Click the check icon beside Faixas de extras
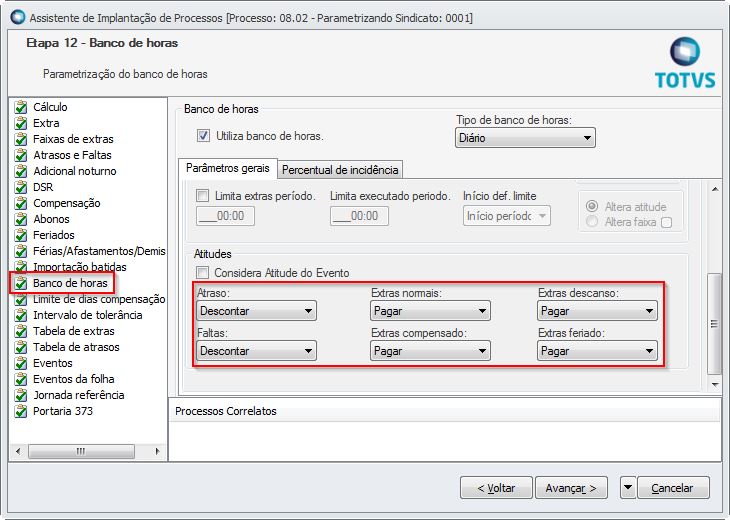730x520 pixels. point(20,139)
